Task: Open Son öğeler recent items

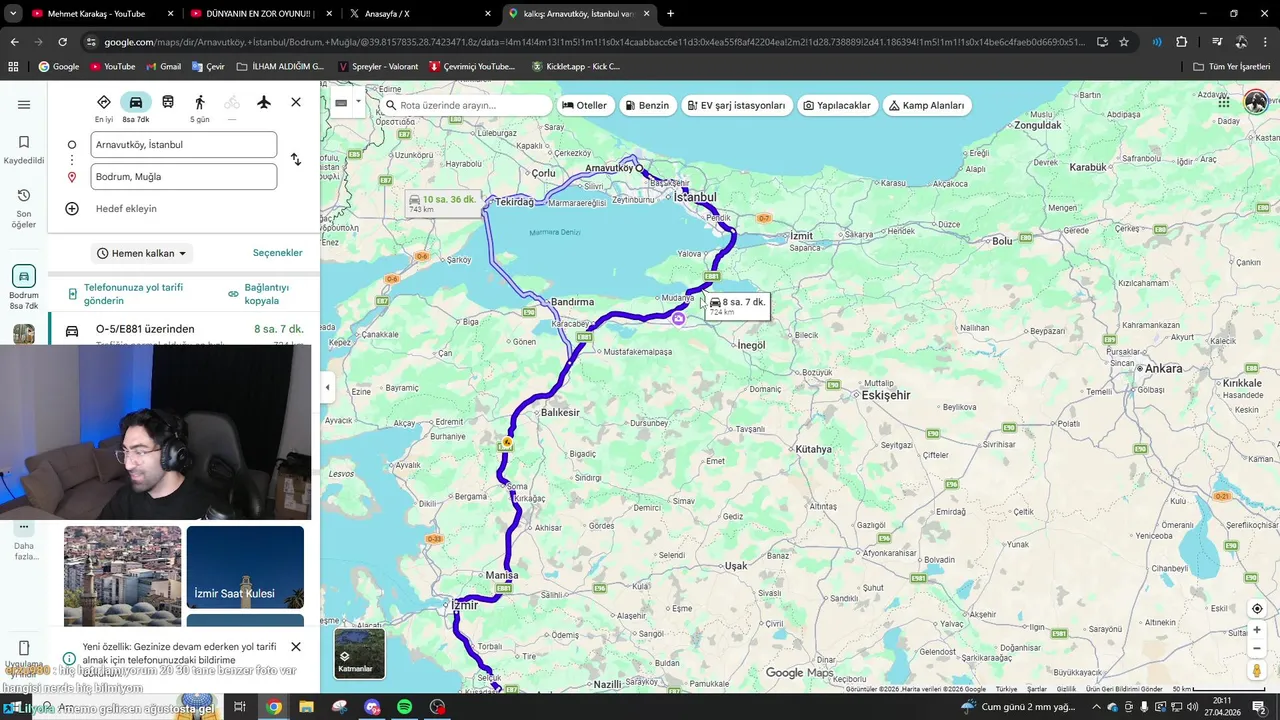Action: tap(24, 208)
